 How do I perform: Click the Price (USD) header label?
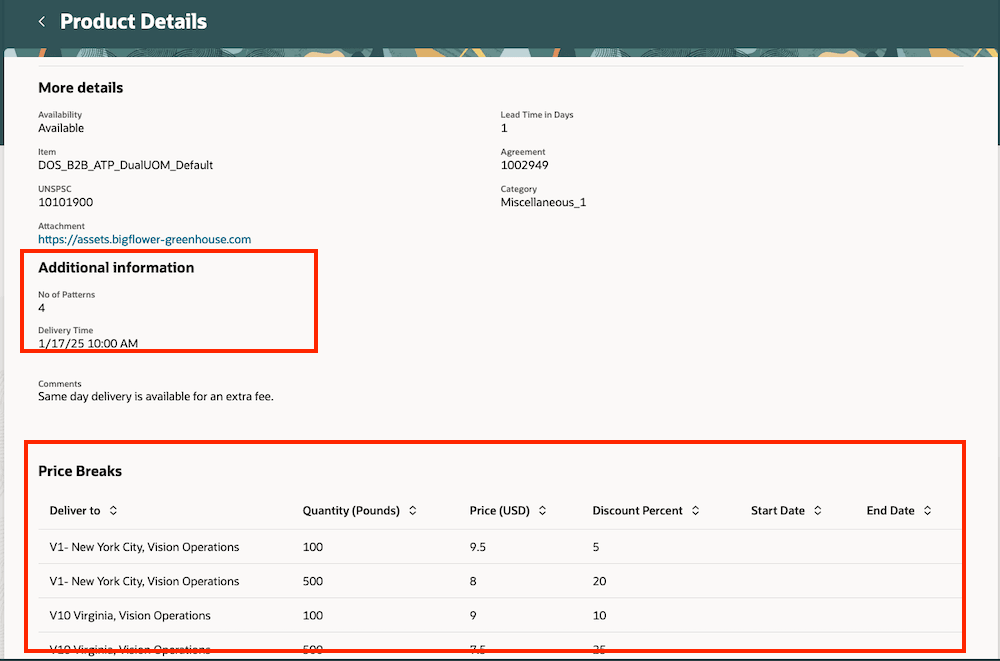tap(497, 511)
